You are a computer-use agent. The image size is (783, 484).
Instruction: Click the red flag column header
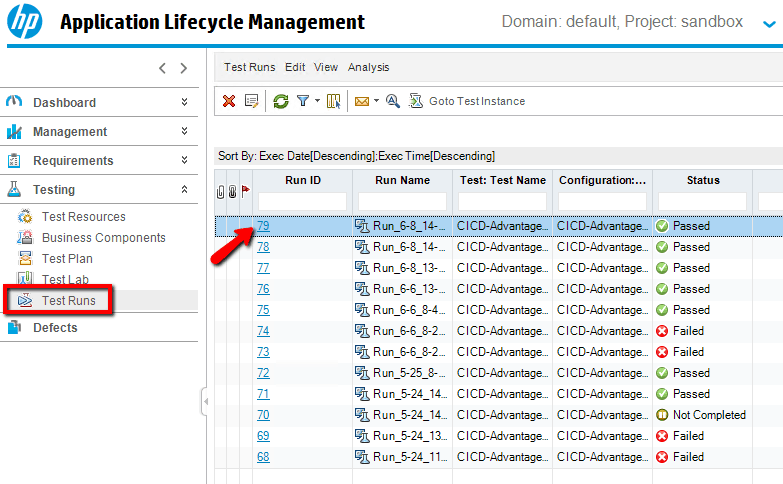click(x=246, y=191)
